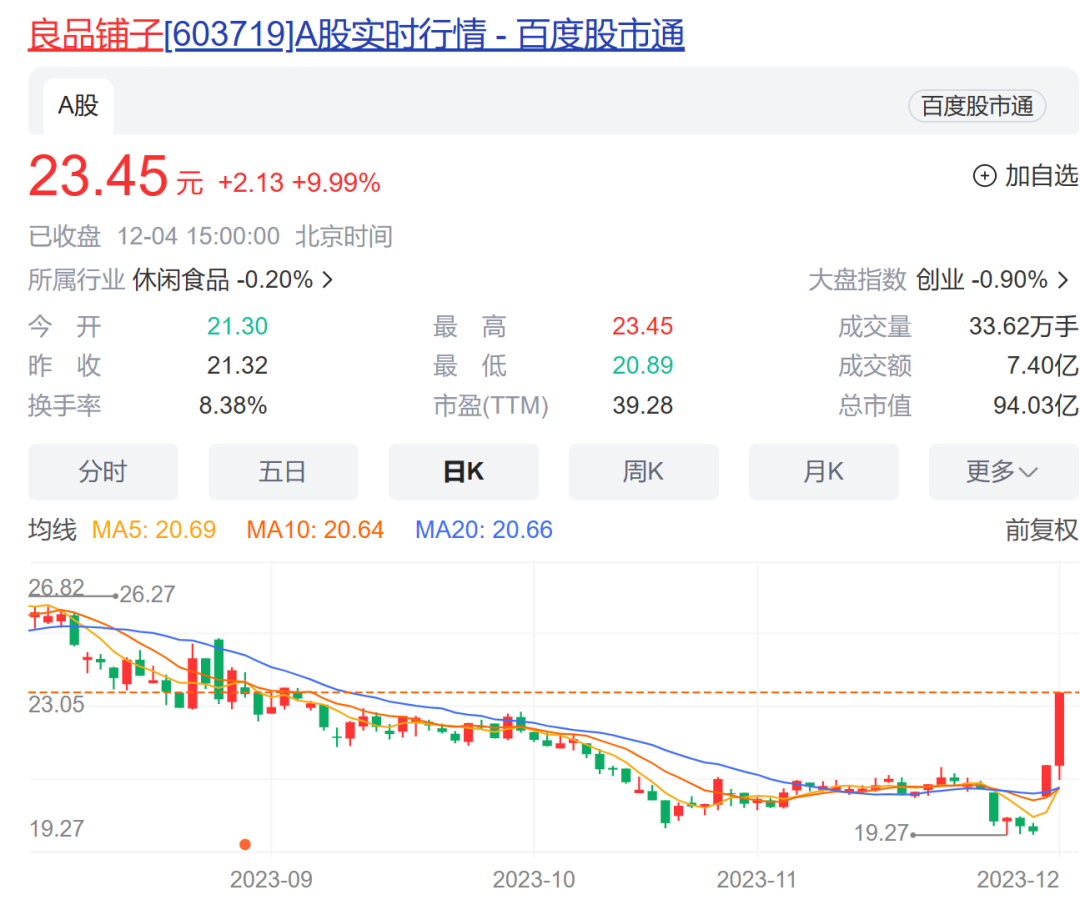The image size is (1080, 900).
Task: Click the 成交额 value 7.40亿
Action: pyautogui.click(x=1042, y=365)
